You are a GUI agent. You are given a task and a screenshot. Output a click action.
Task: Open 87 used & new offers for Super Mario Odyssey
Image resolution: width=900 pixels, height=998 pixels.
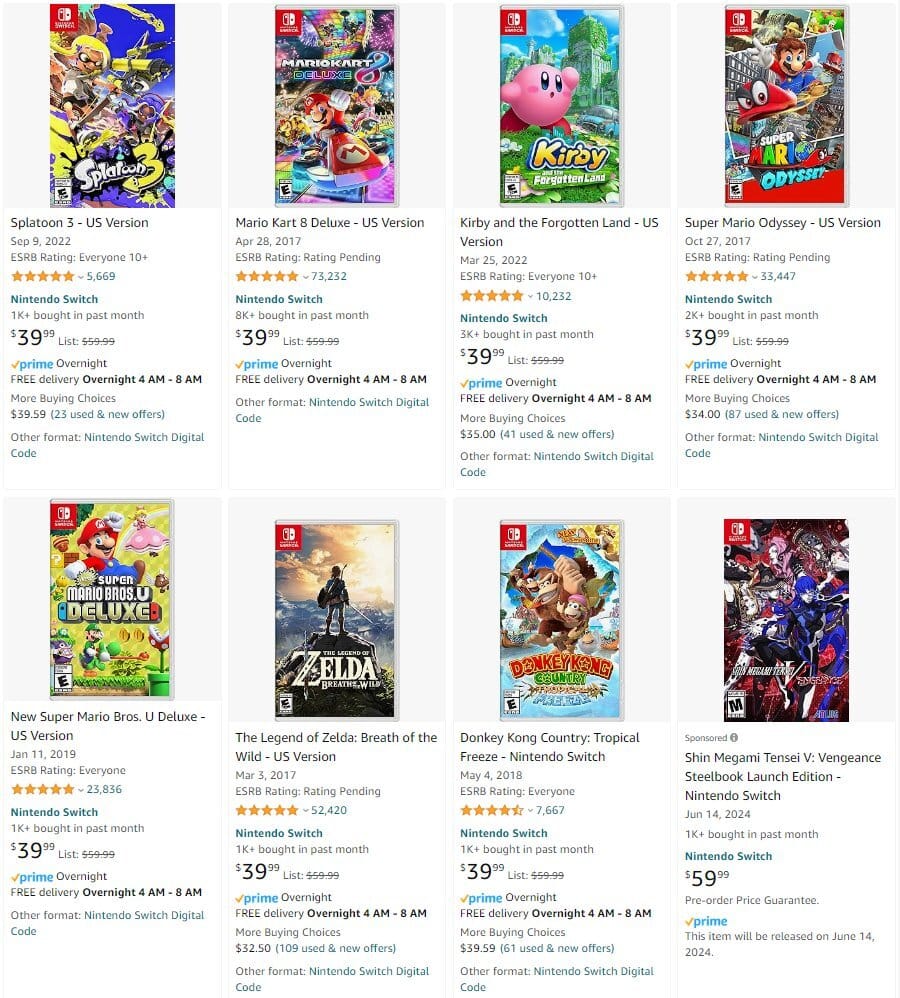782,414
